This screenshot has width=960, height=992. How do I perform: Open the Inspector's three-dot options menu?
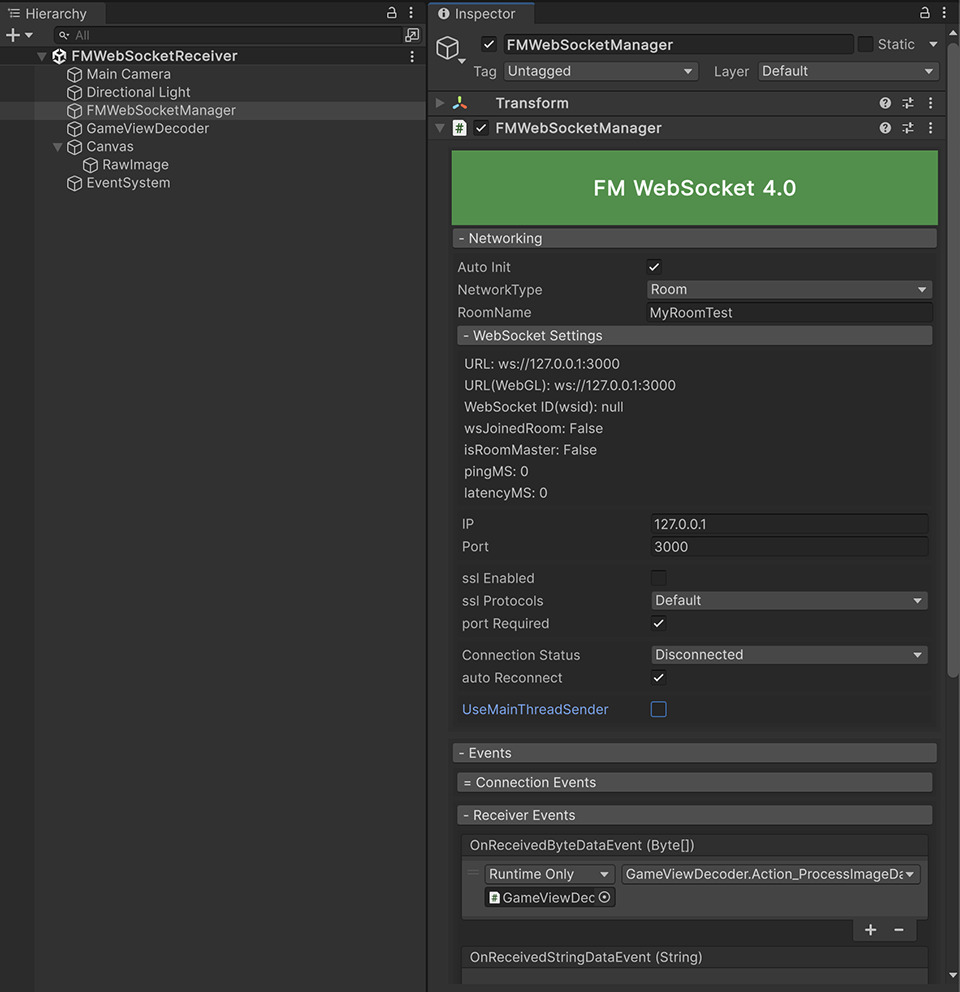click(943, 13)
